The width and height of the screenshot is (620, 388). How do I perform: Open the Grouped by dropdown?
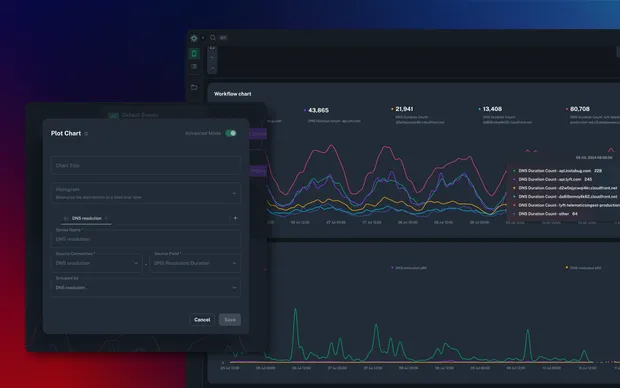[x=146, y=288]
